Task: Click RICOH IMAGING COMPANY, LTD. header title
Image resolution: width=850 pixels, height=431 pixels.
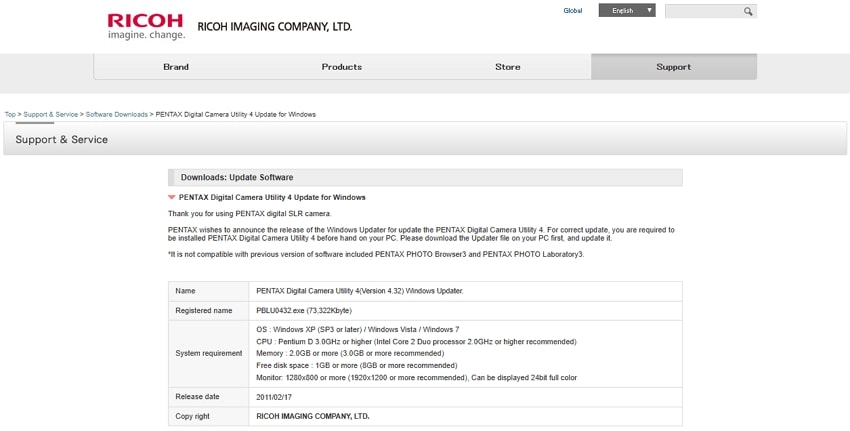Action: click(275, 27)
